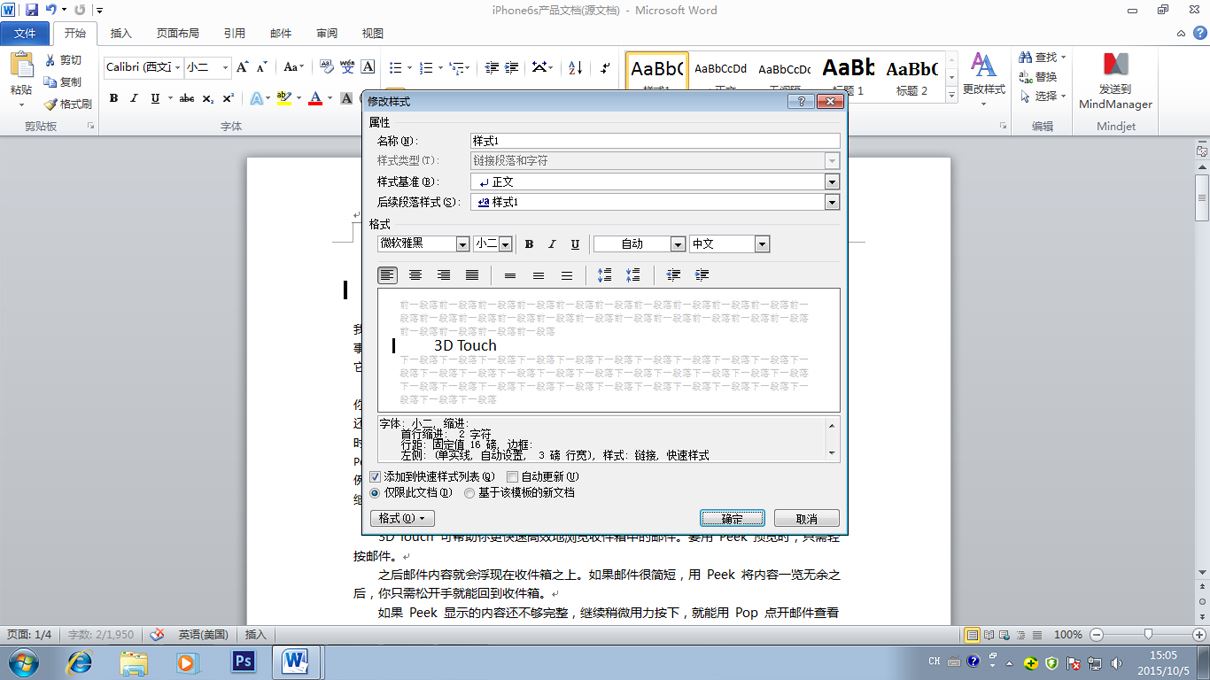Image resolution: width=1210 pixels, height=680 pixels.
Task: Click the Windows Start button
Action: [23, 661]
